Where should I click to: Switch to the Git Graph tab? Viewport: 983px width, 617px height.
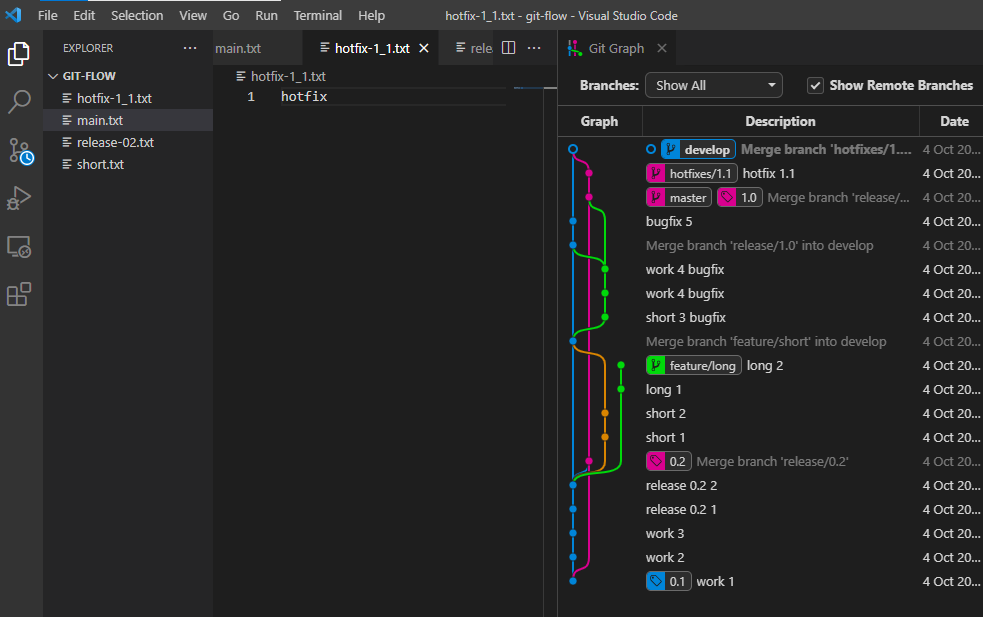pyautogui.click(x=616, y=48)
